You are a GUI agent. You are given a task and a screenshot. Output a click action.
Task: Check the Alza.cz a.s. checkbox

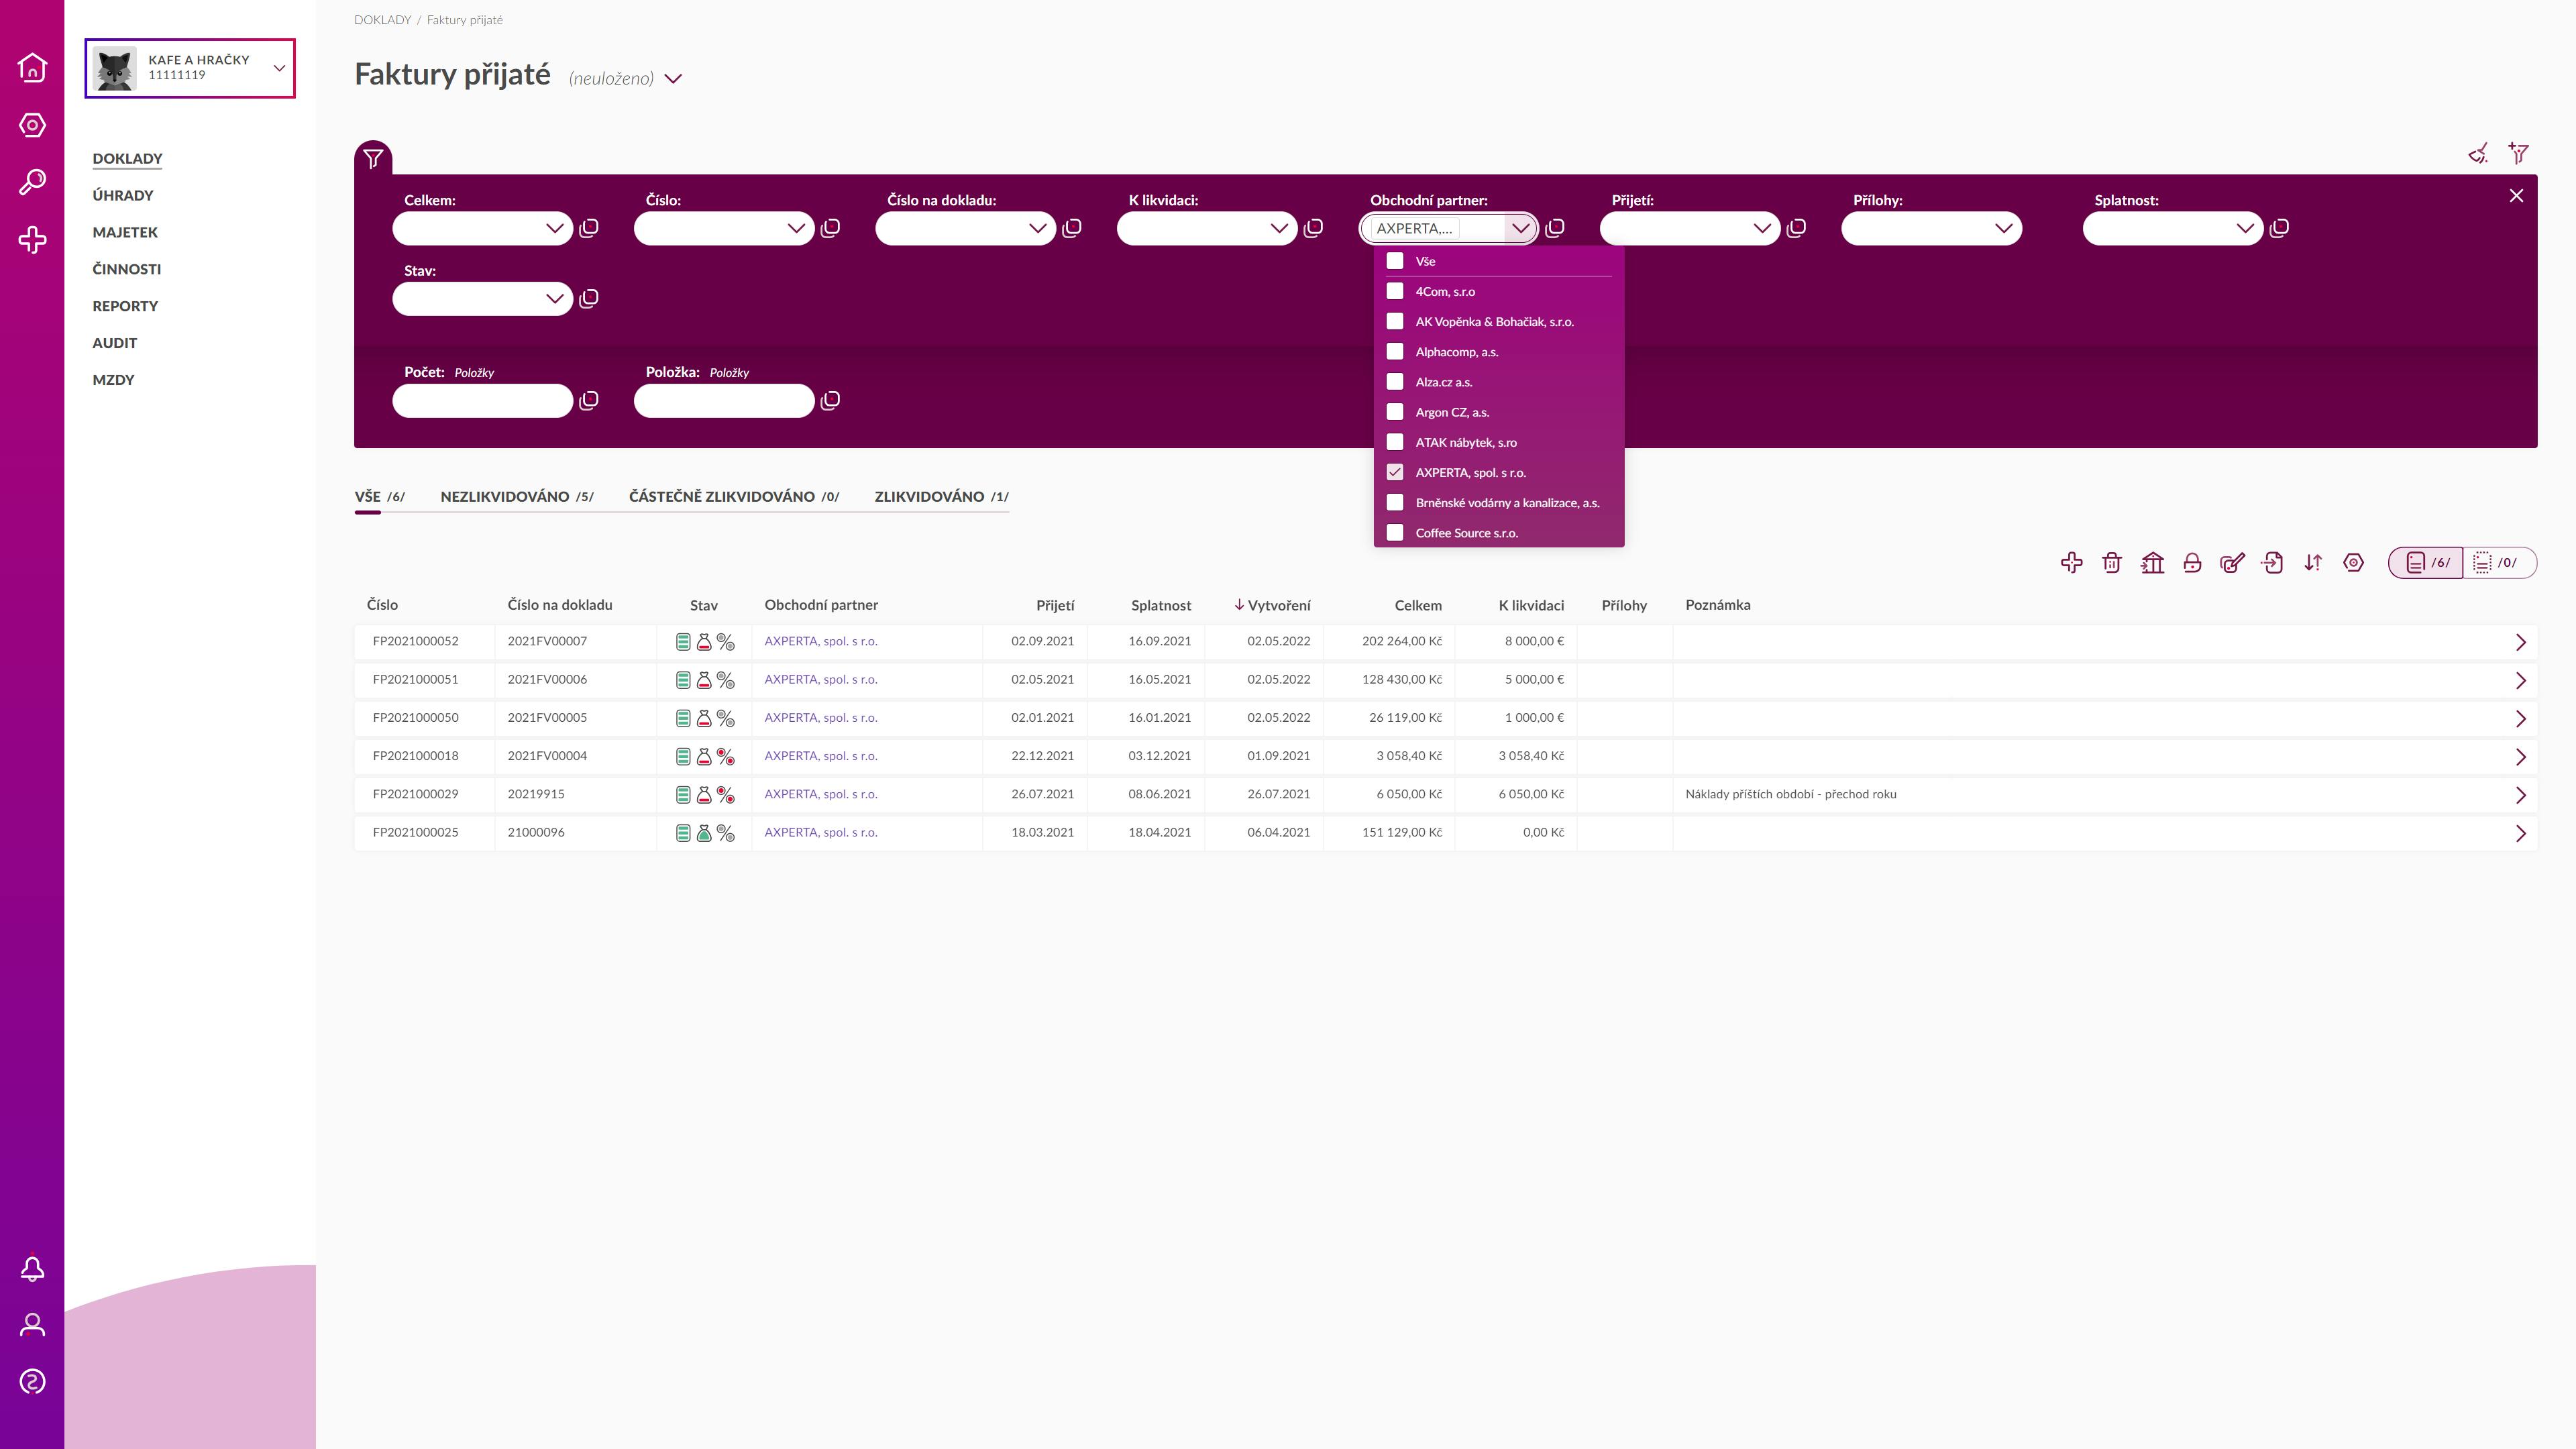1395,381
